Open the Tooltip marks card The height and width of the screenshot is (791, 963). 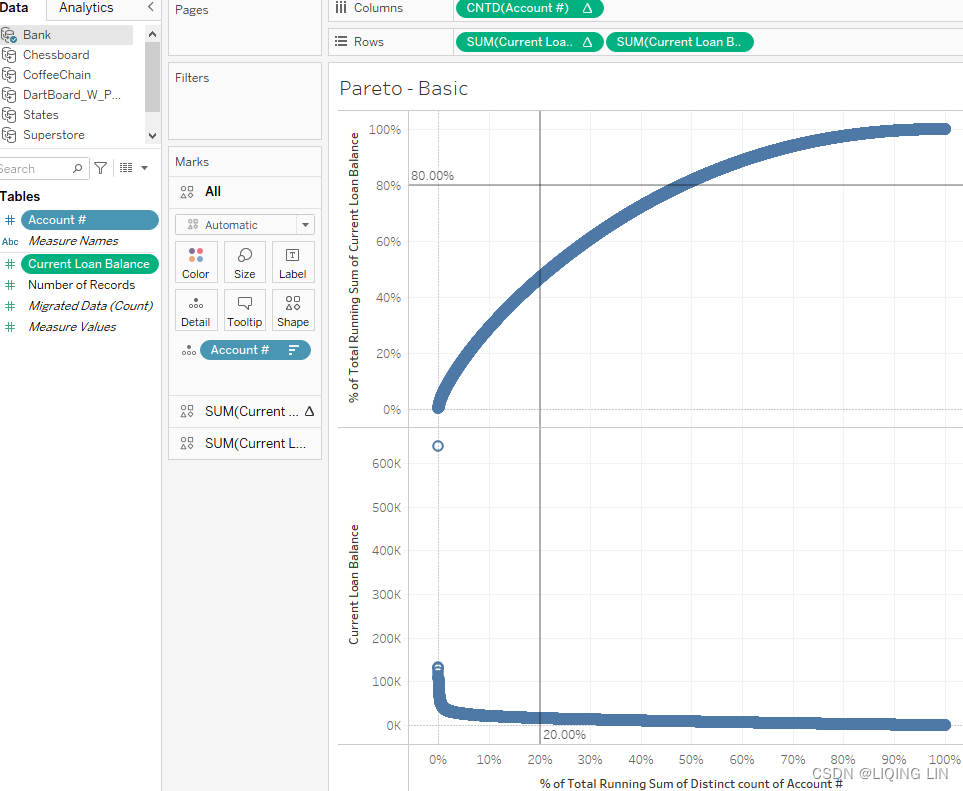pyautogui.click(x=244, y=310)
